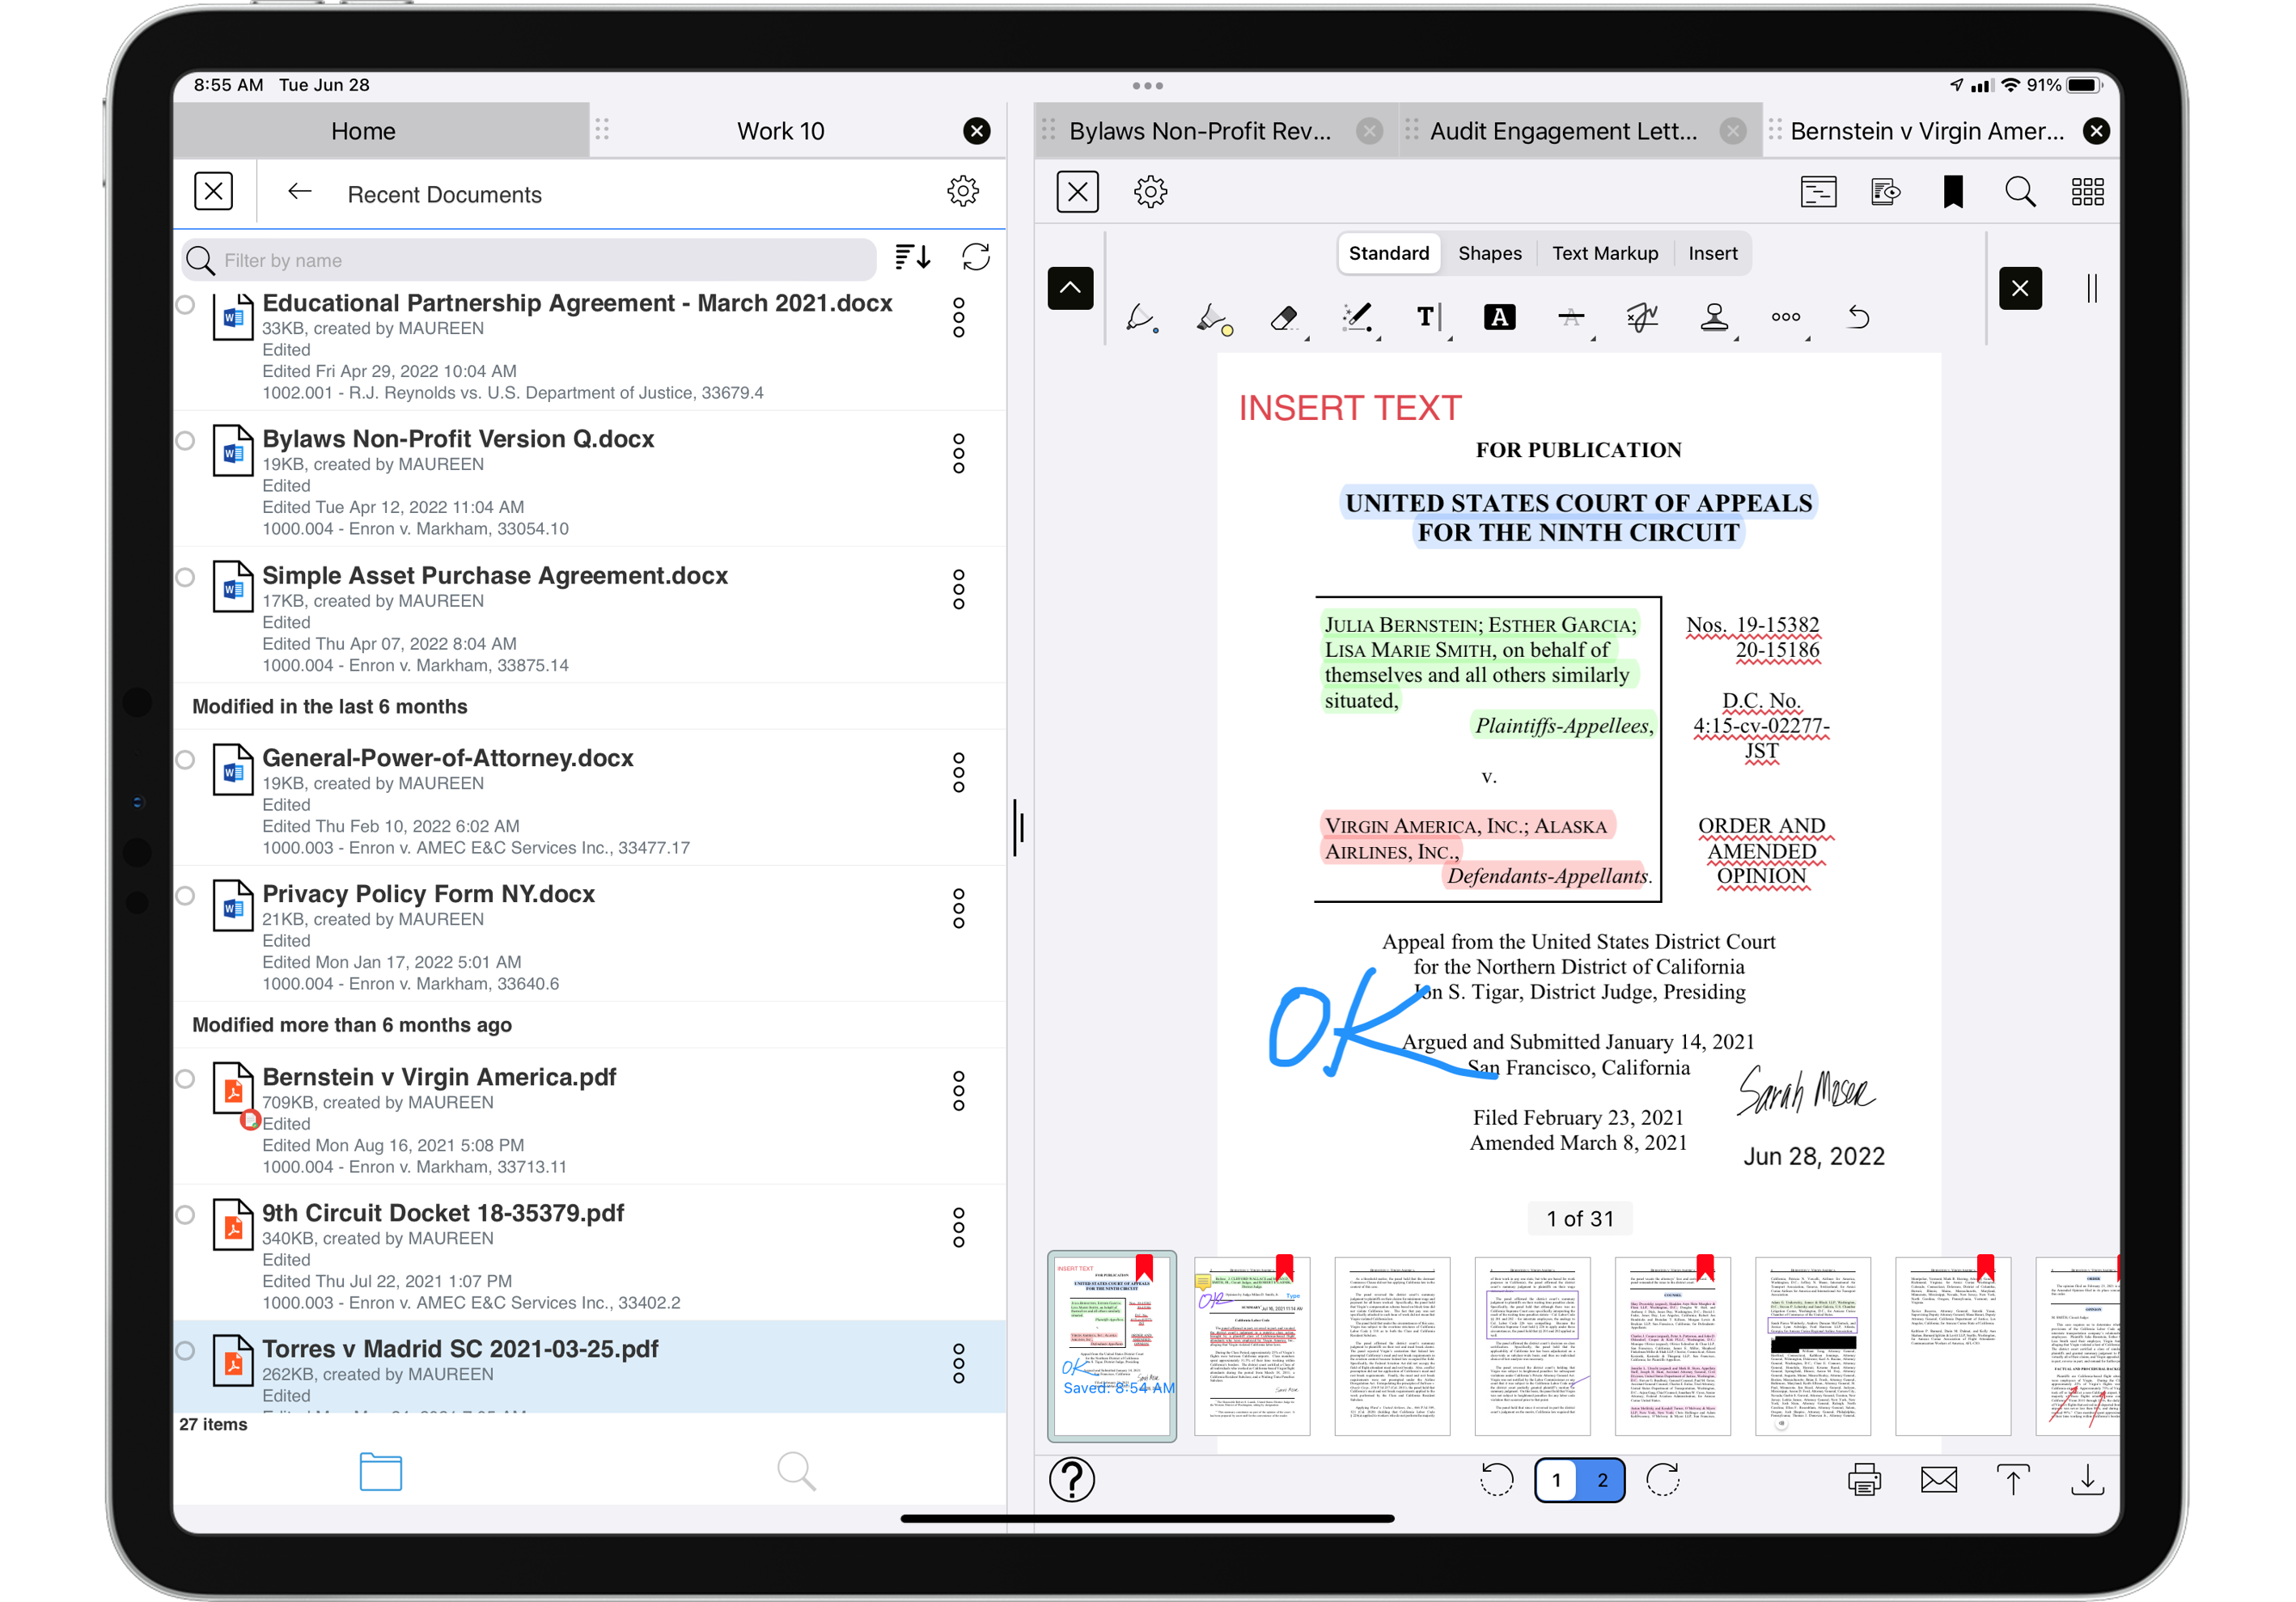Refresh the recent documents list
Viewport: 2296px width, 1602px height.
[x=976, y=258]
